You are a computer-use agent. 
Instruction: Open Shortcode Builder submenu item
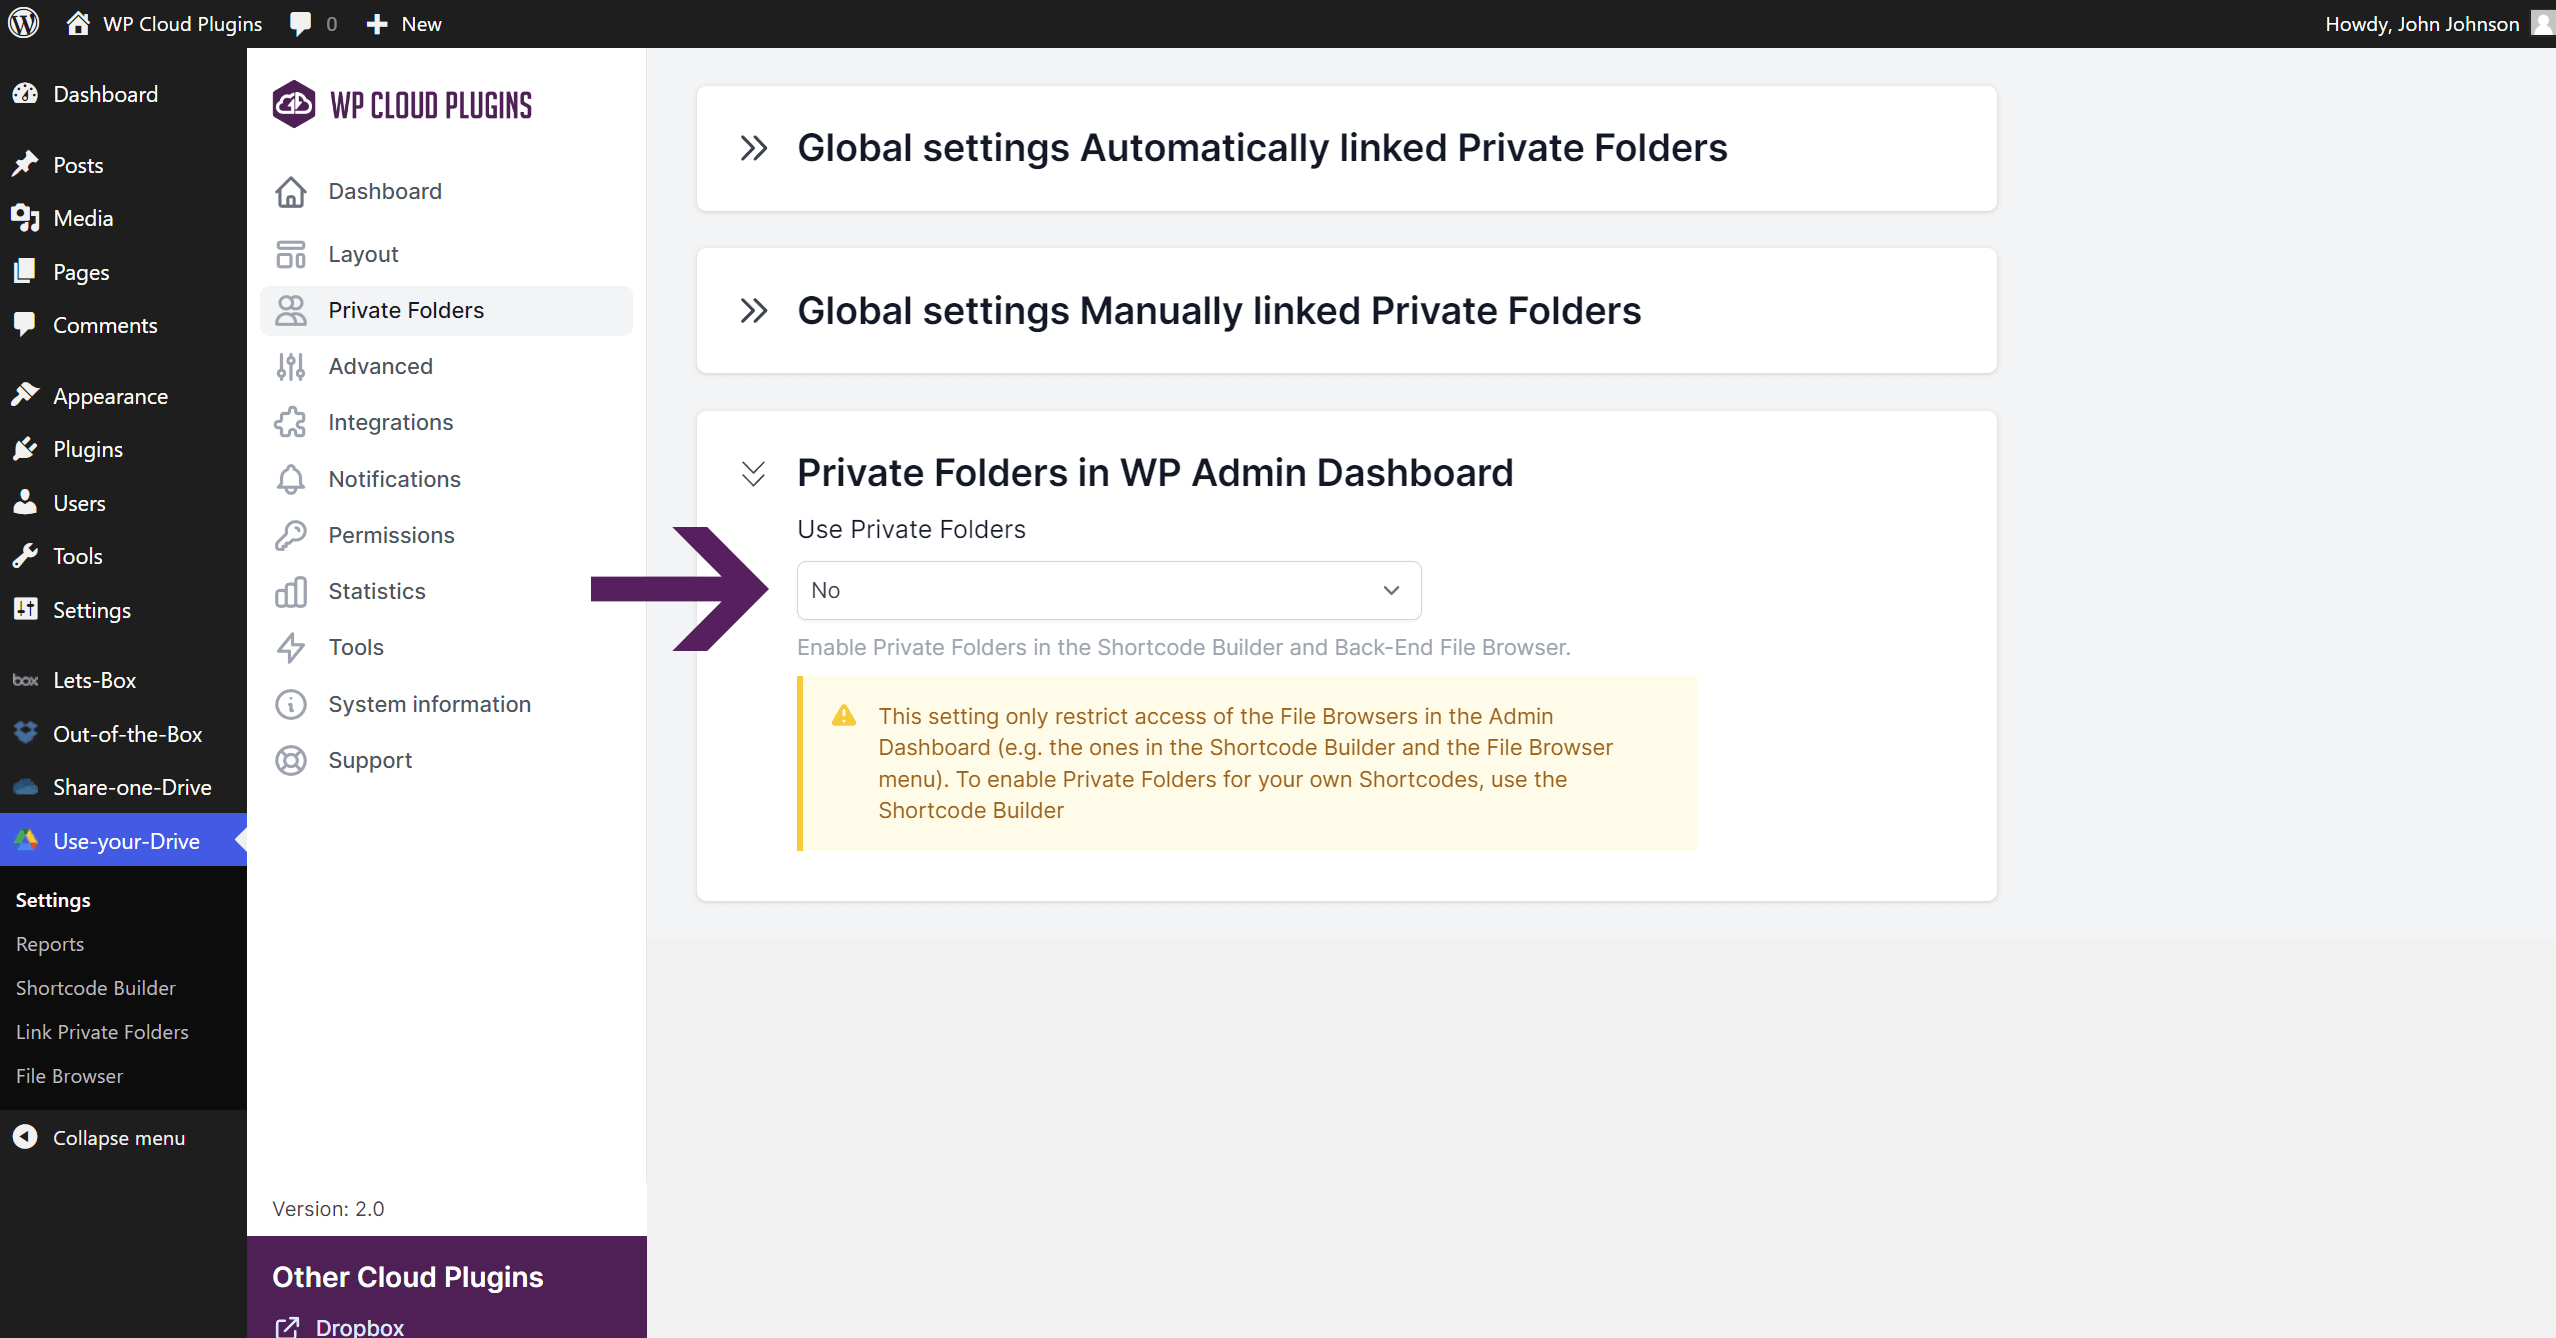pos(96,988)
